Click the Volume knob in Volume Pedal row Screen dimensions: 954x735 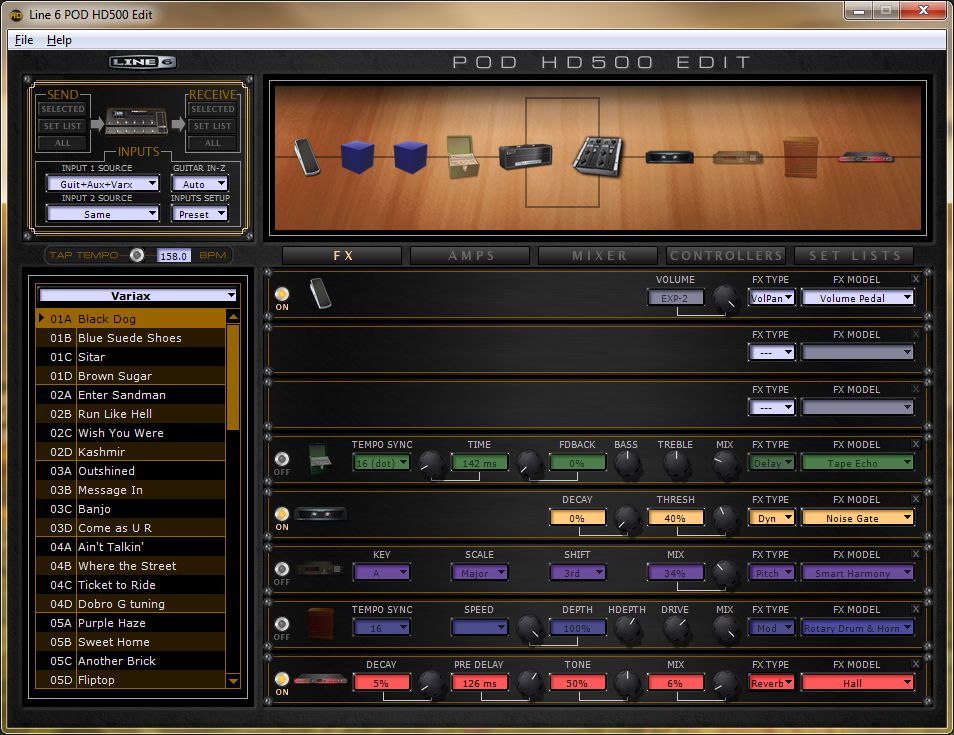(725, 297)
